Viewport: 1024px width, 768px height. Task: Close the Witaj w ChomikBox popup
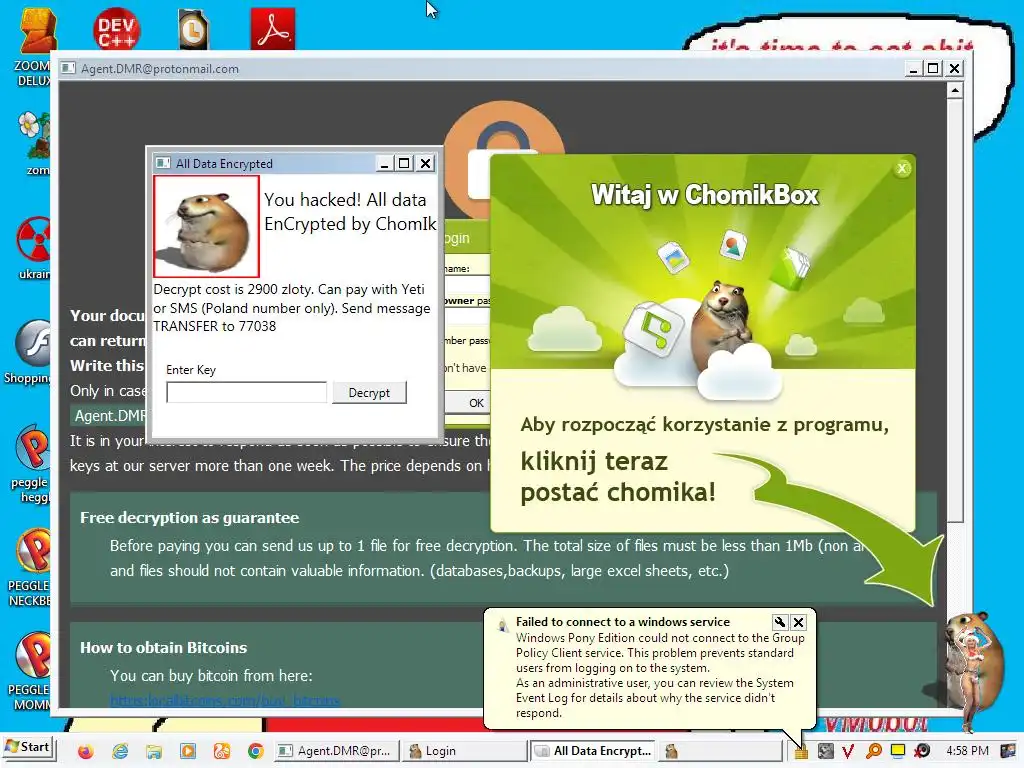[x=902, y=168]
